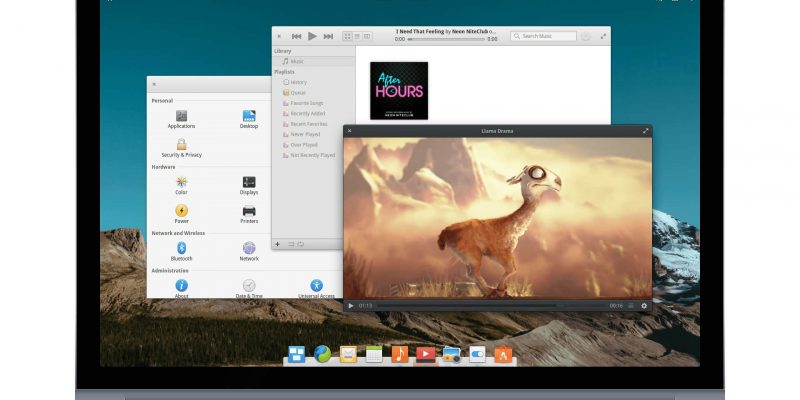Open Security & Privacy settings
Viewport: 800px width, 400px height.
pyautogui.click(x=181, y=148)
